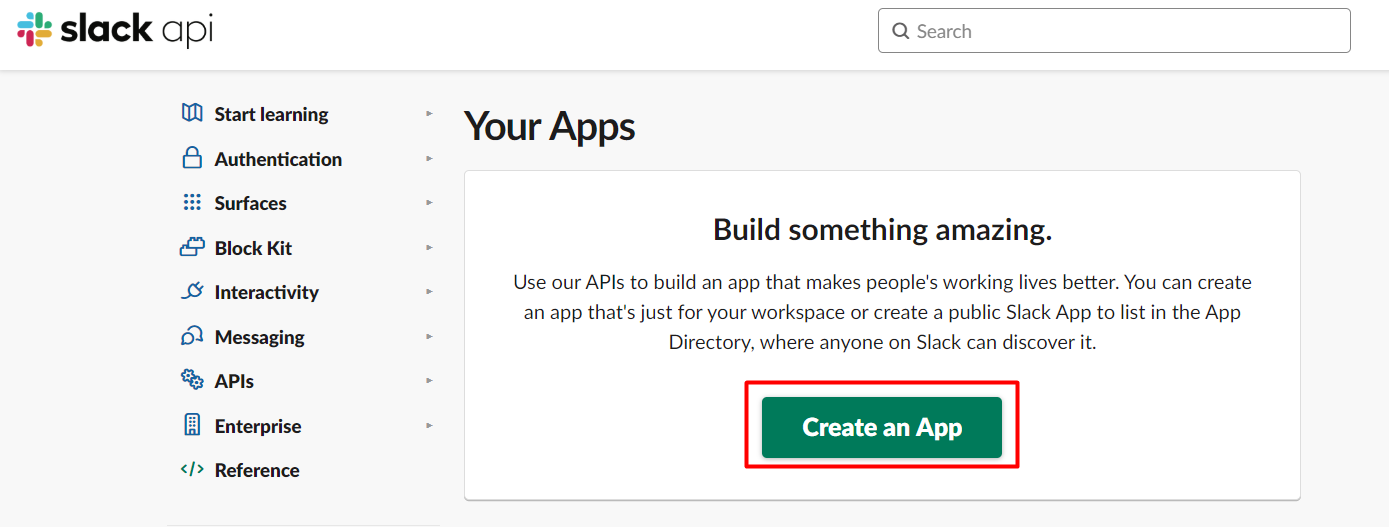Expand the Block Kit section arrow
The width and height of the screenshot is (1389, 527).
pos(429,247)
